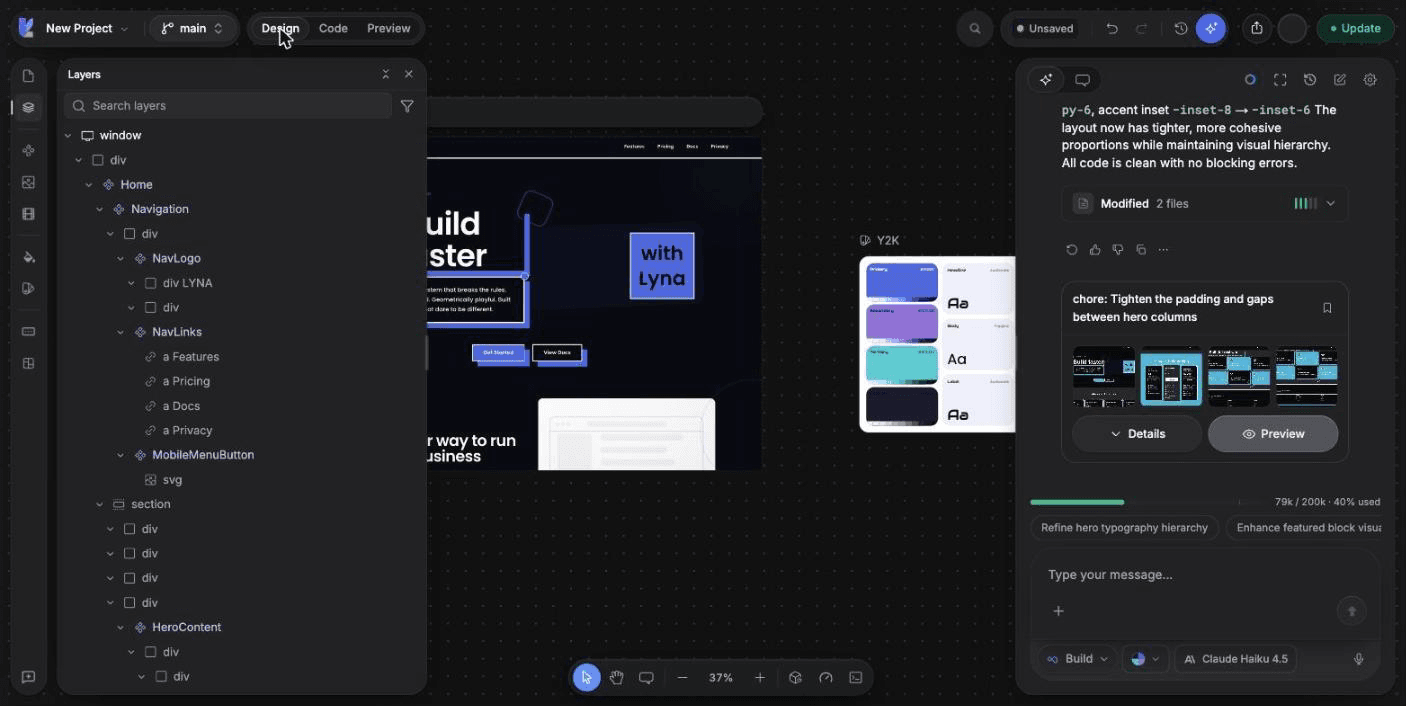Switch to the Code tab
The height and width of the screenshot is (706, 1406).
click(333, 29)
